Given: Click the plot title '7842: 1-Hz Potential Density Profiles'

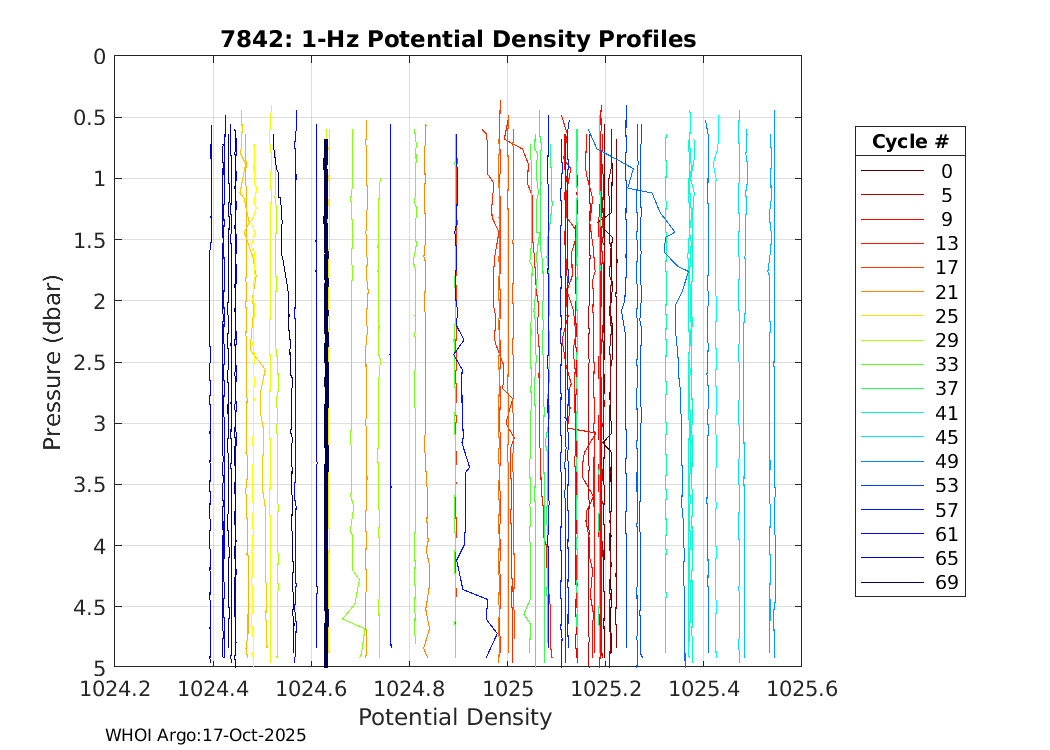Looking at the screenshot, I should coord(458,39).
